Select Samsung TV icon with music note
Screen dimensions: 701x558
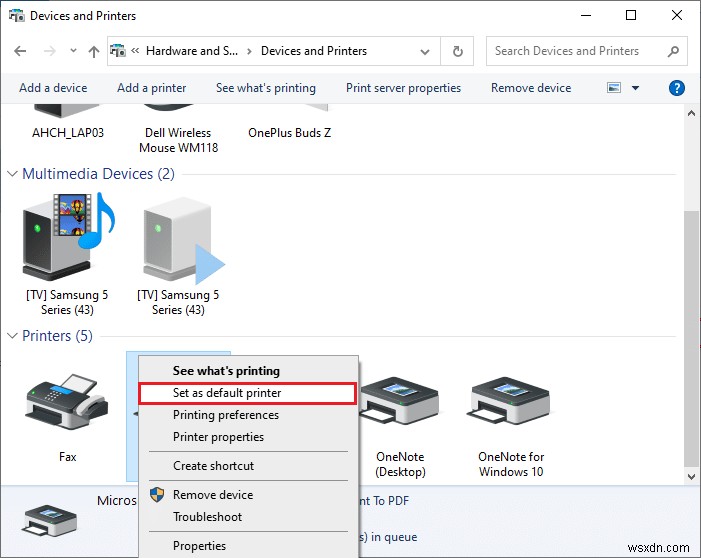(68, 237)
